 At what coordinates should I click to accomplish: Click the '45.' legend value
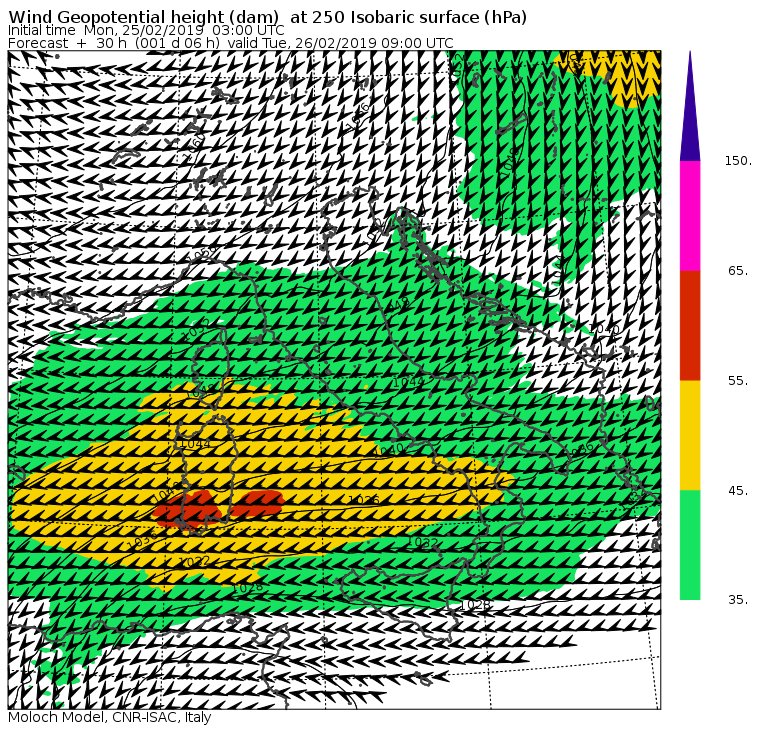[738, 491]
